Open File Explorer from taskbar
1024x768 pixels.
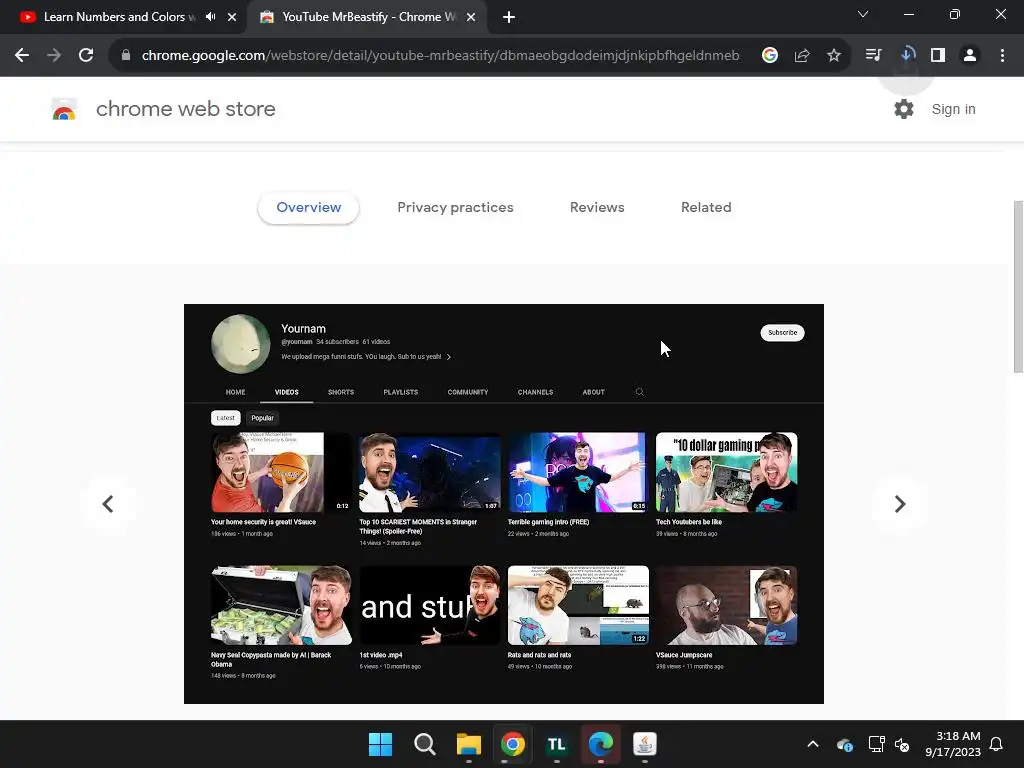(x=468, y=744)
